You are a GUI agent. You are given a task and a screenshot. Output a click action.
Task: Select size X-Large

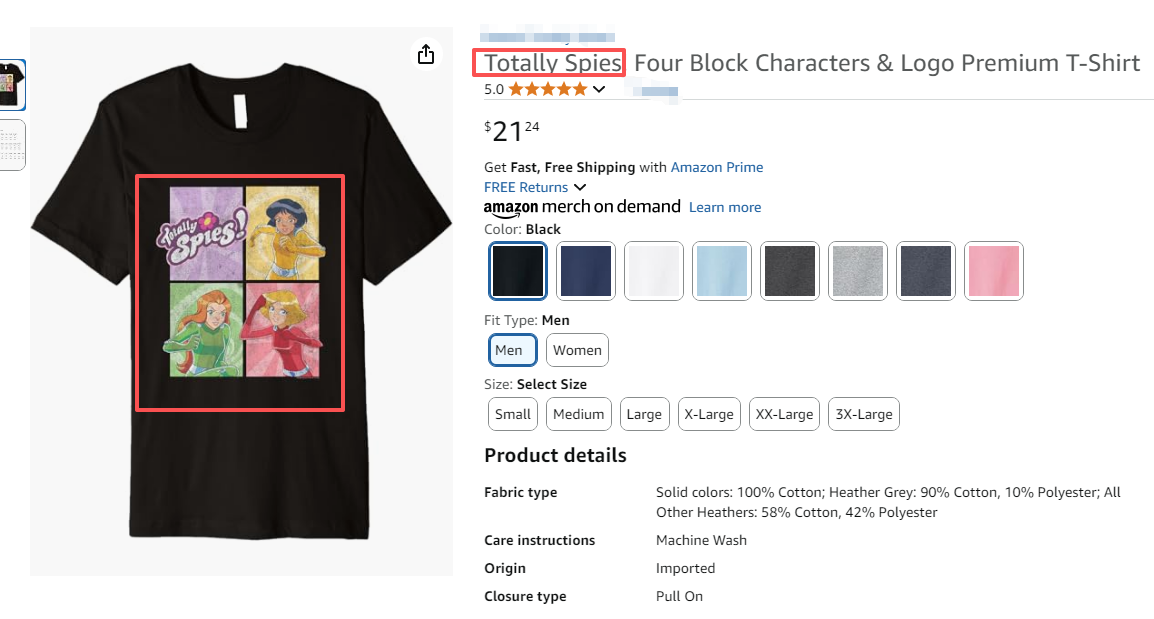click(x=709, y=414)
